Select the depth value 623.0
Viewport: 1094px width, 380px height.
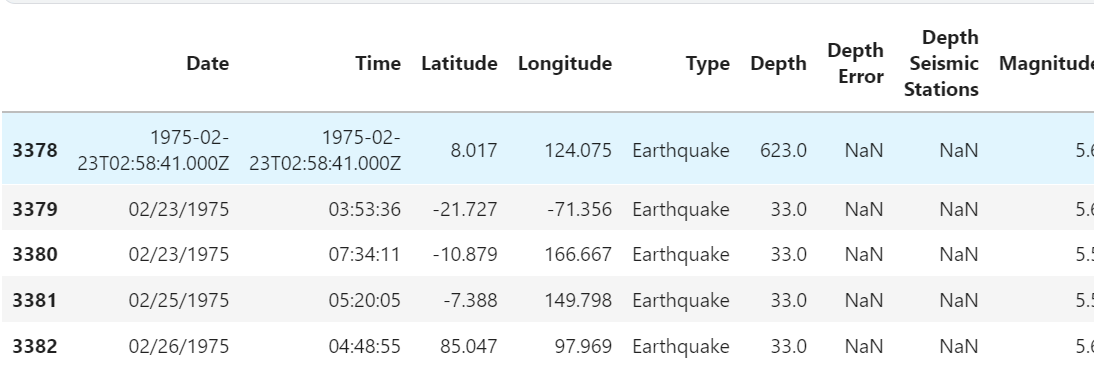[784, 151]
